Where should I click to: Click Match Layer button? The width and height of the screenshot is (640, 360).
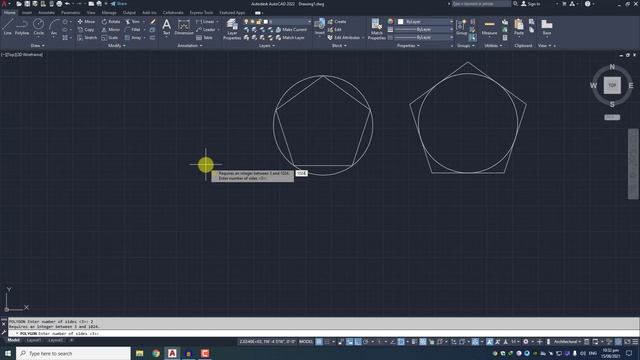pyautogui.click(x=290, y=38)
